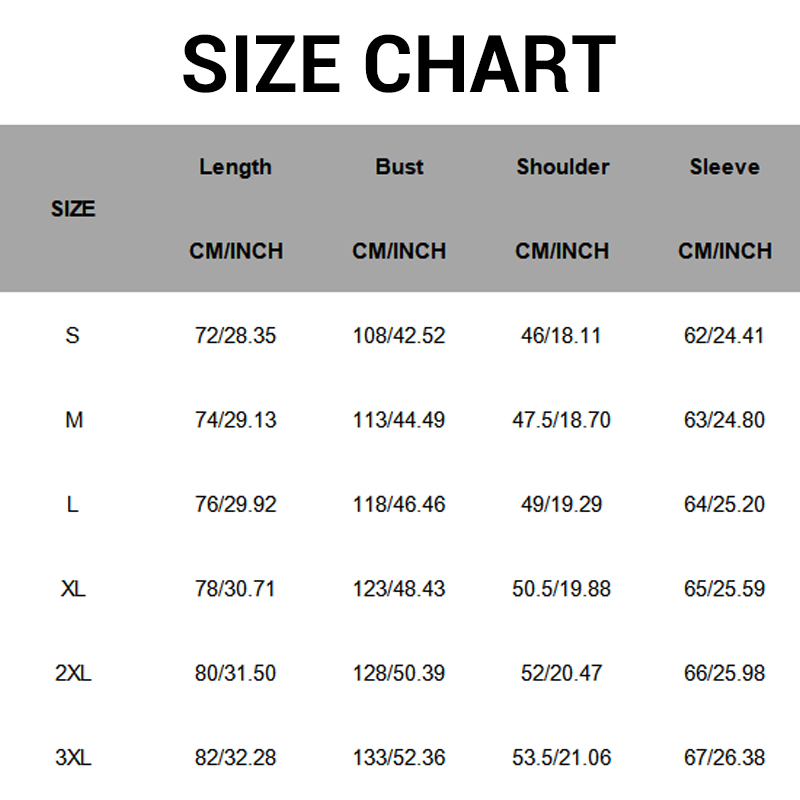The width and height of the screenshot is (800, 800).
Task: Select the Length column header
Action: pos(235,167)
